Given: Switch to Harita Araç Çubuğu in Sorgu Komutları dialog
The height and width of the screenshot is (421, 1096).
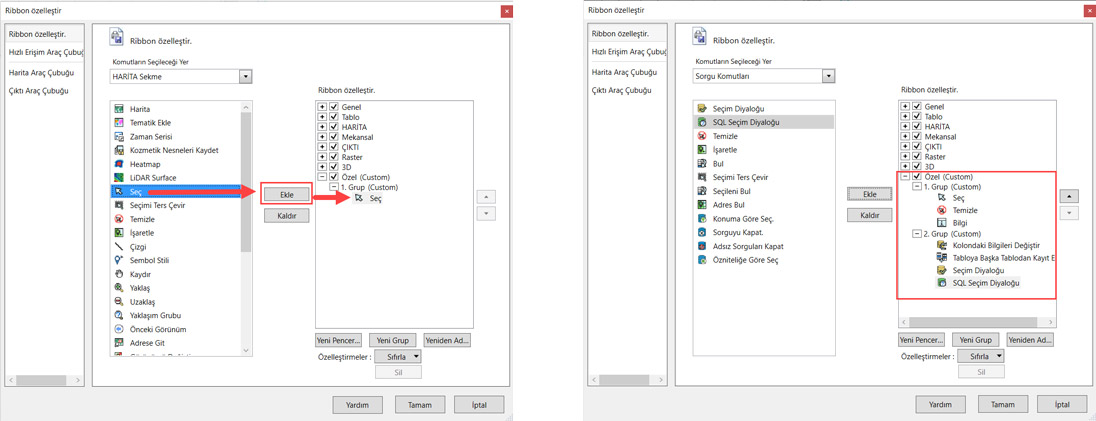Looking at the screenshot, I should tap(624, 73).
